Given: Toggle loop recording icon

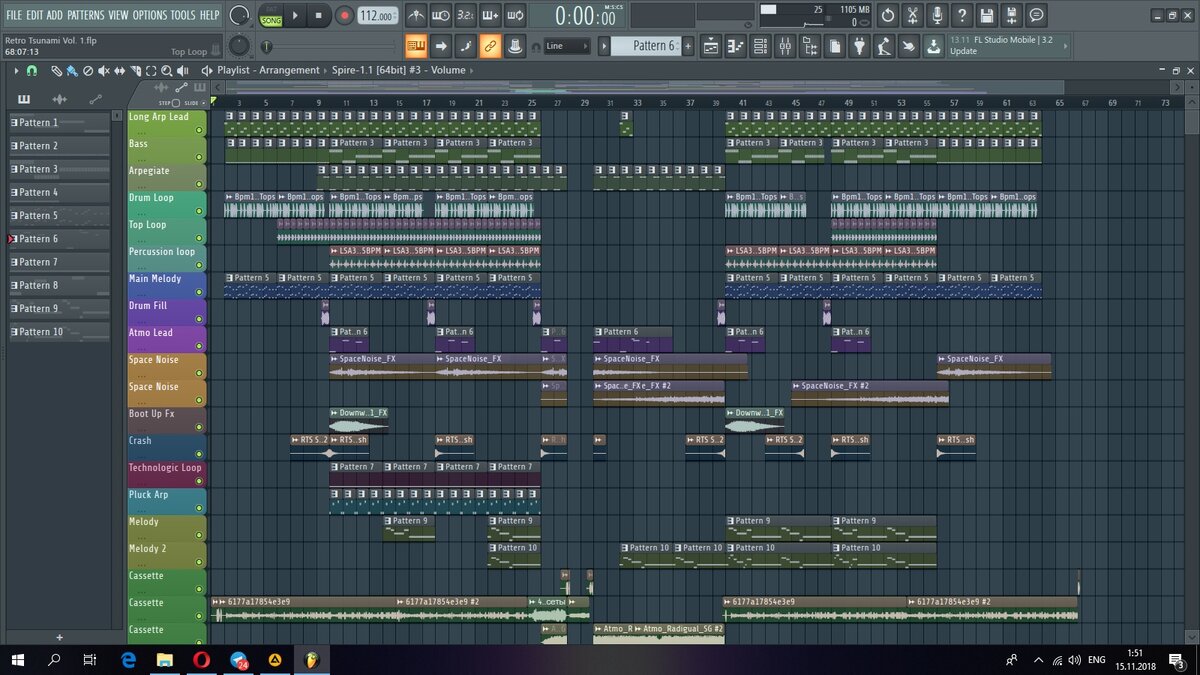Looking at the screenshot, I should pos(515,15).
